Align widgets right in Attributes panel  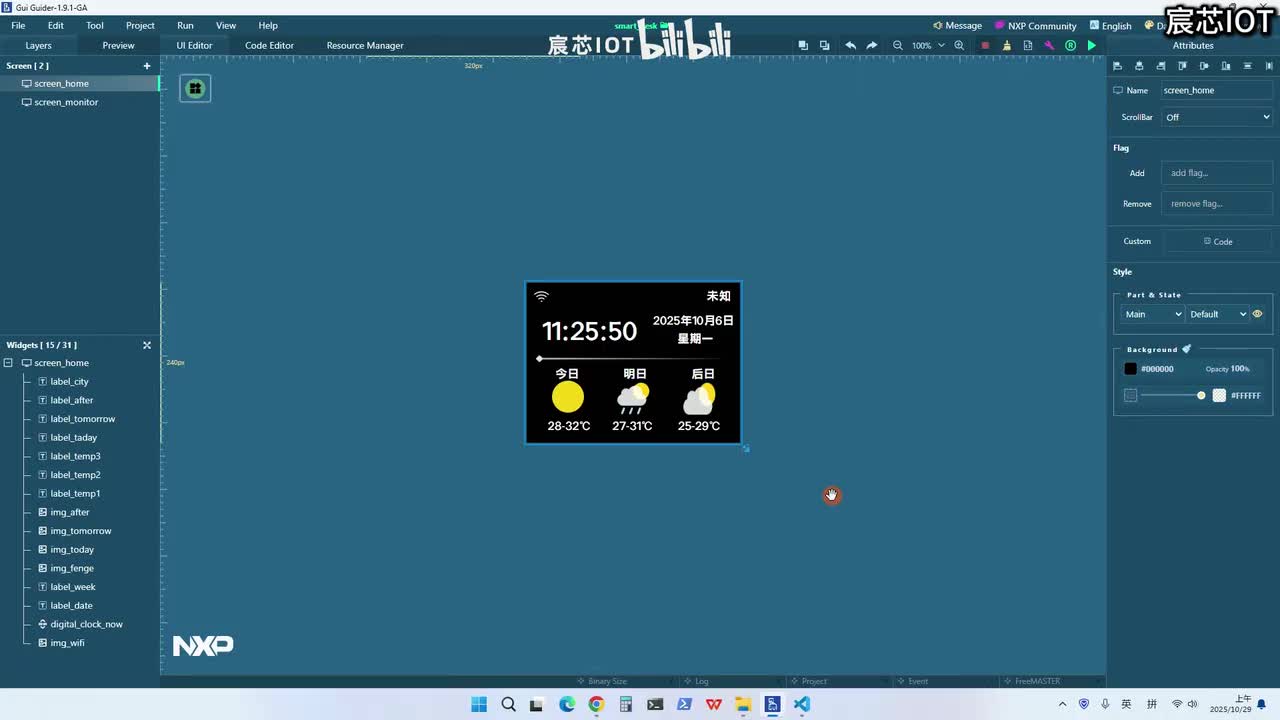point(1161,66)
